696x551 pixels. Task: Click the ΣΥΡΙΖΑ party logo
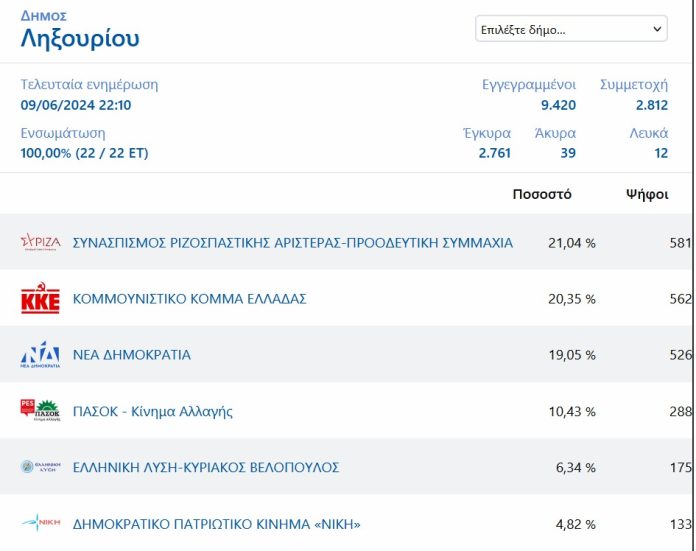pyautogui.click(x=40, y=242)
